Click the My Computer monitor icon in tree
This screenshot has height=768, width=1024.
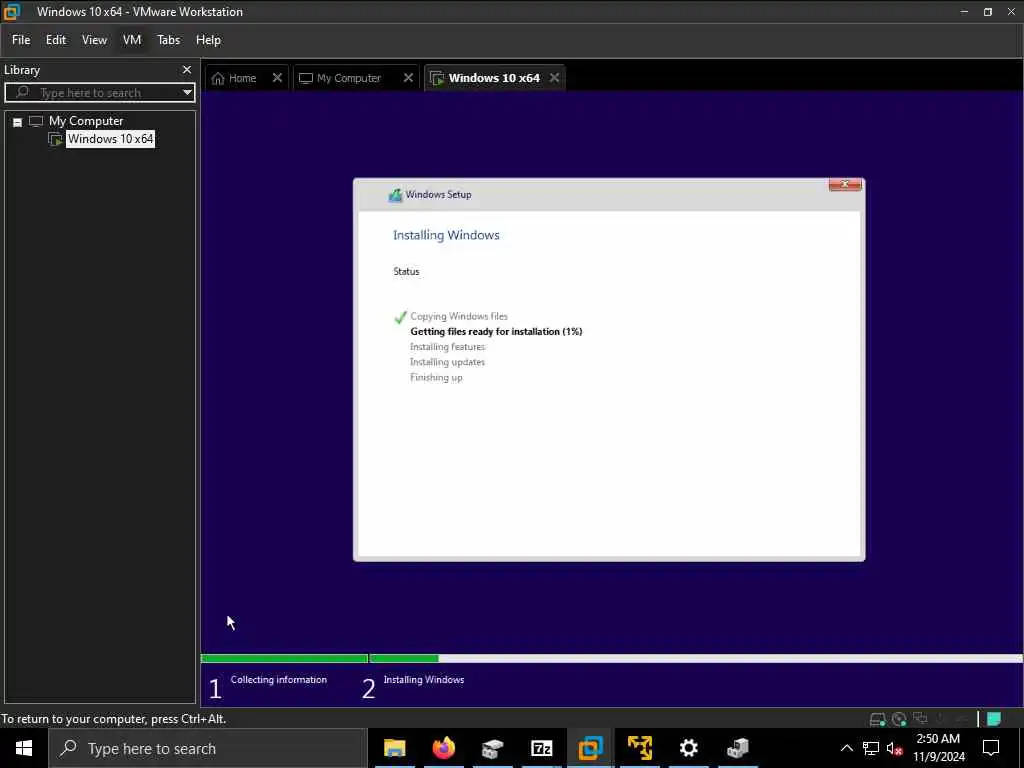coord(36,121)
